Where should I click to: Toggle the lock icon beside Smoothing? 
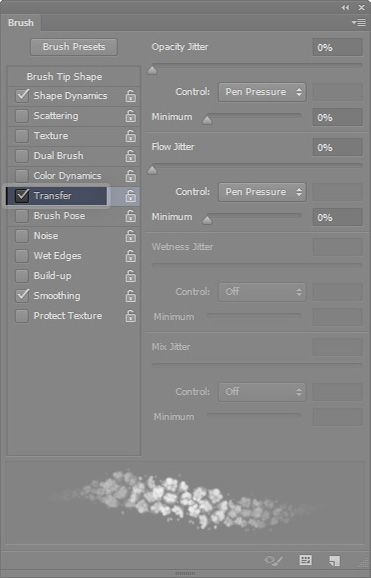(131, 296)
